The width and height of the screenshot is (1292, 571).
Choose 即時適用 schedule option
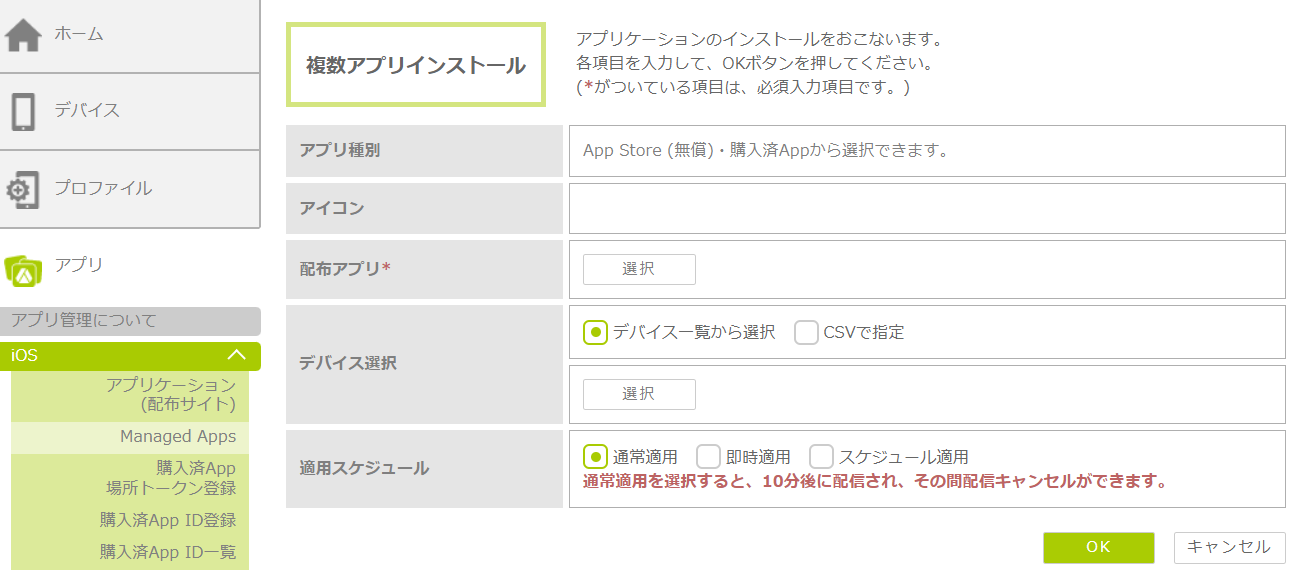[x=709, y=457]
